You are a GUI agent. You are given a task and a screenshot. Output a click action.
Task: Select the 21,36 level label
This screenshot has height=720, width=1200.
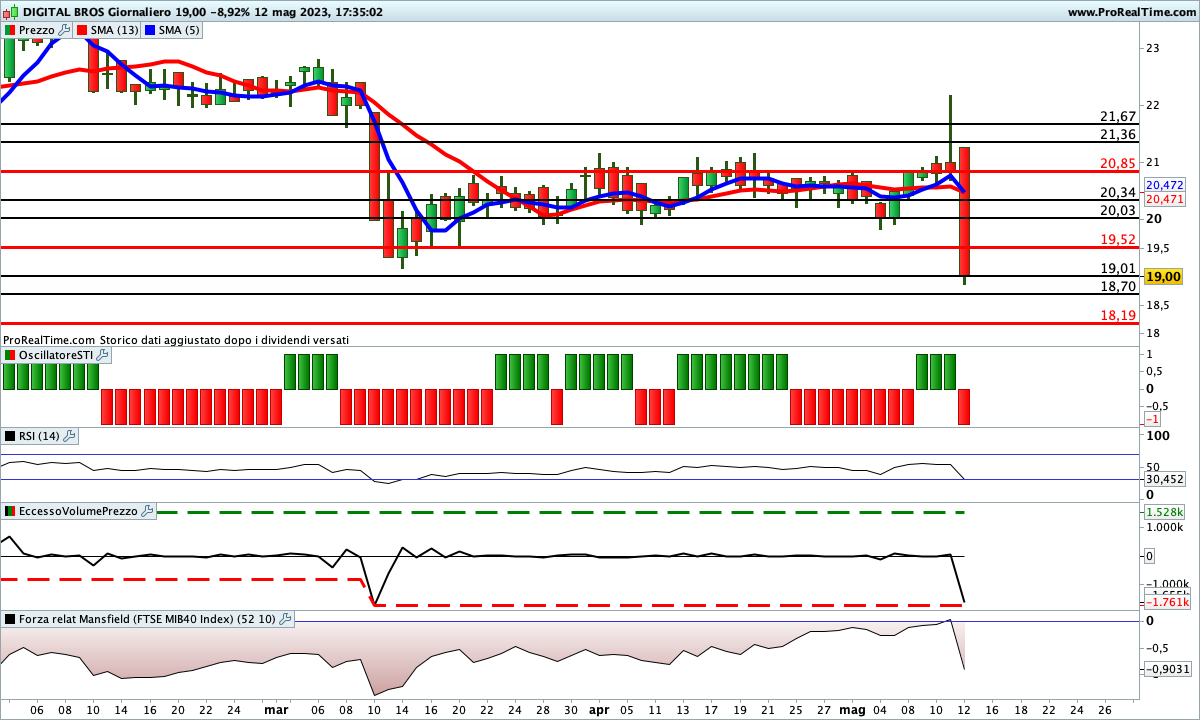point(1117,134)
